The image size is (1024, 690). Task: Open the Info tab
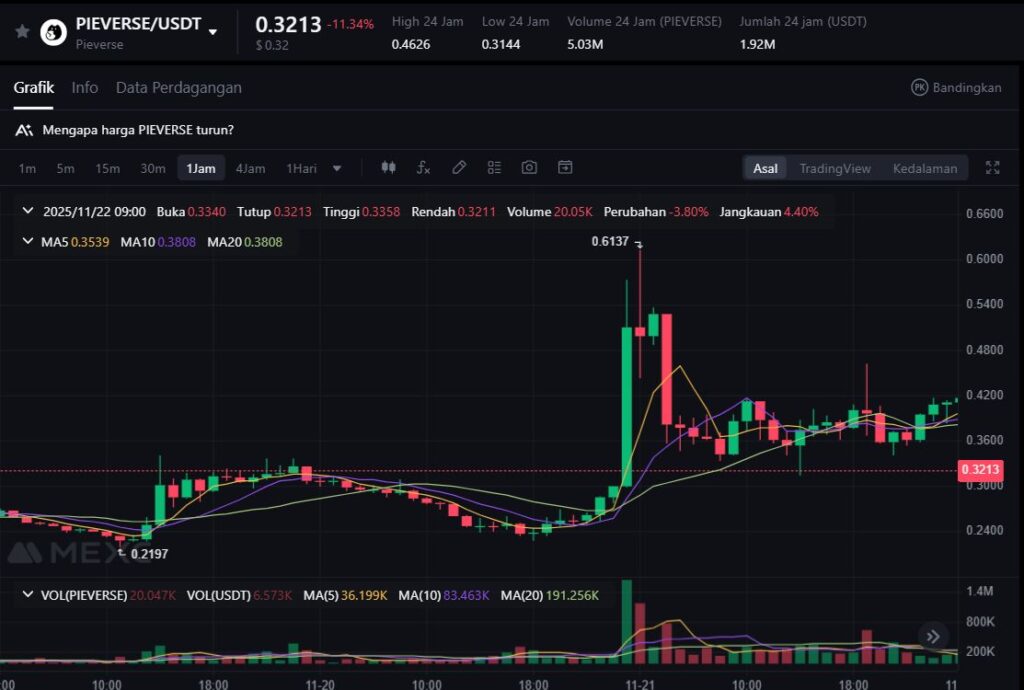coord(85,88)
